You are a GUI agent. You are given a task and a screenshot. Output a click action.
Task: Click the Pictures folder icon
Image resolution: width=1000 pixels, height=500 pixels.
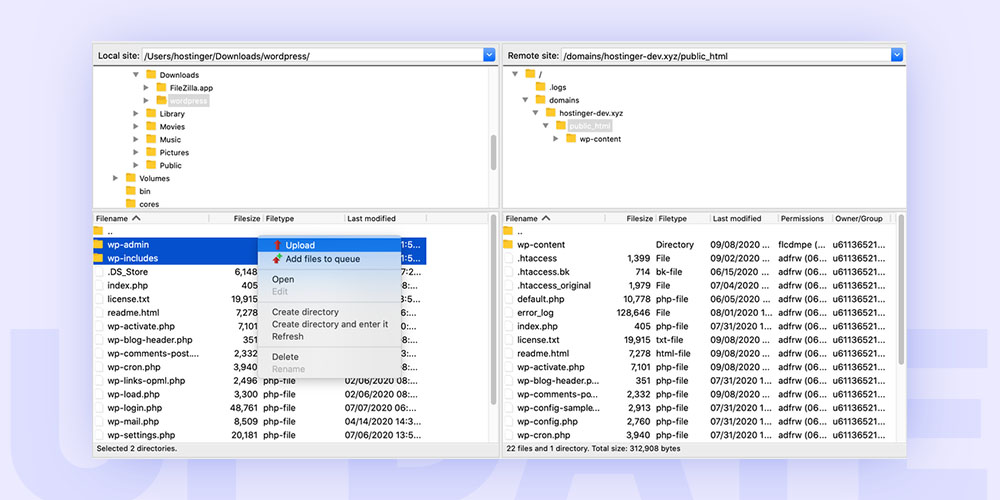click(x=151, y=152)
